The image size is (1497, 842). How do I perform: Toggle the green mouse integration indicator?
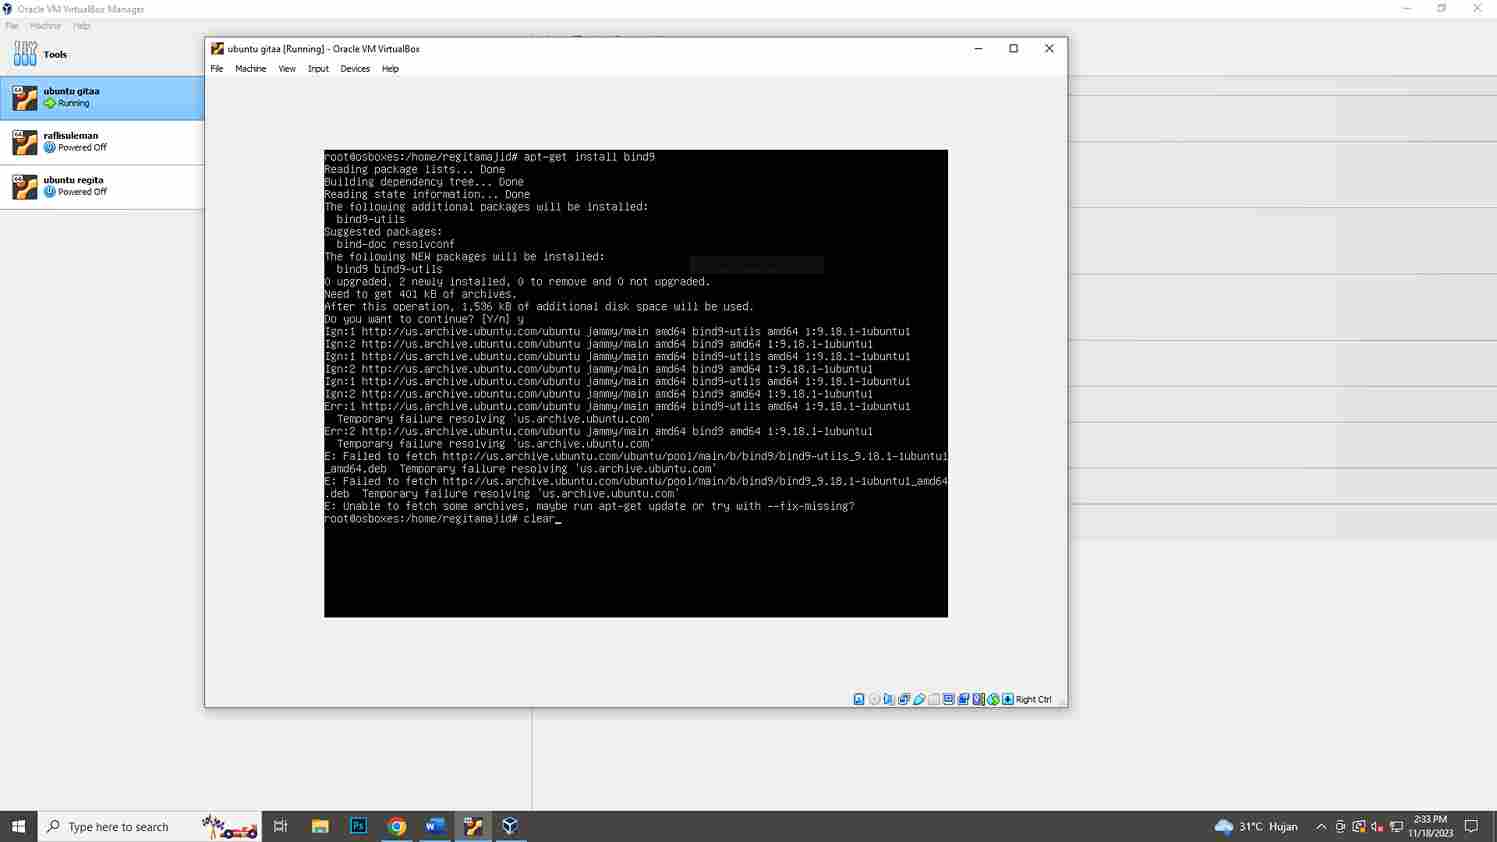click(x=993, y=699)
